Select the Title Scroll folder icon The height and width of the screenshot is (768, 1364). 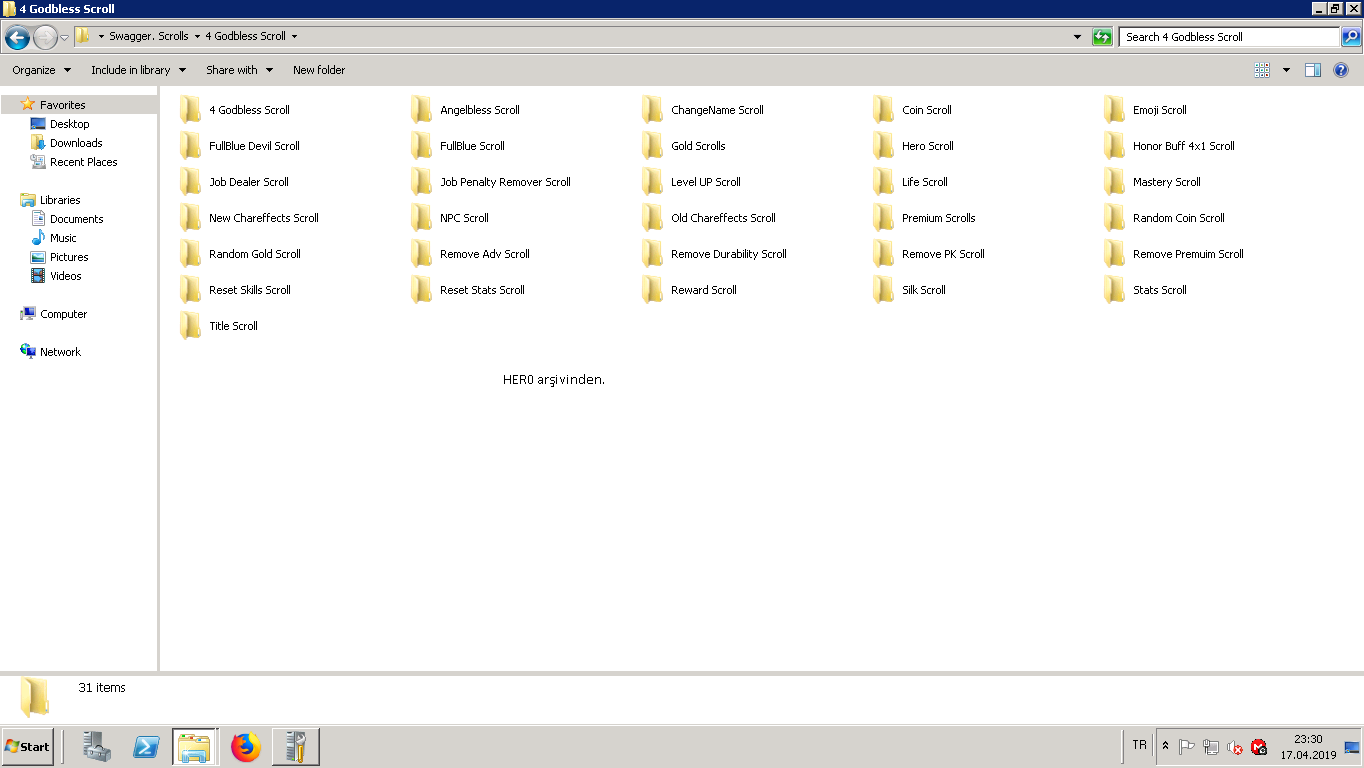point(190,326)
